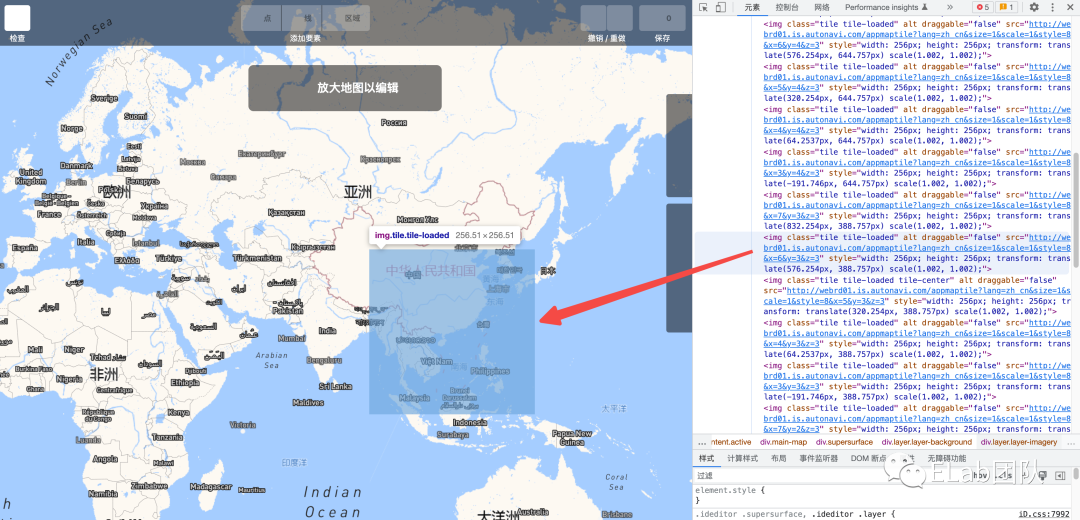Image resolution: width=1080 pixels, height=520 pixels.
Task: Click the 放大地图以编辑 zoom notice
Action: point(344,88)
